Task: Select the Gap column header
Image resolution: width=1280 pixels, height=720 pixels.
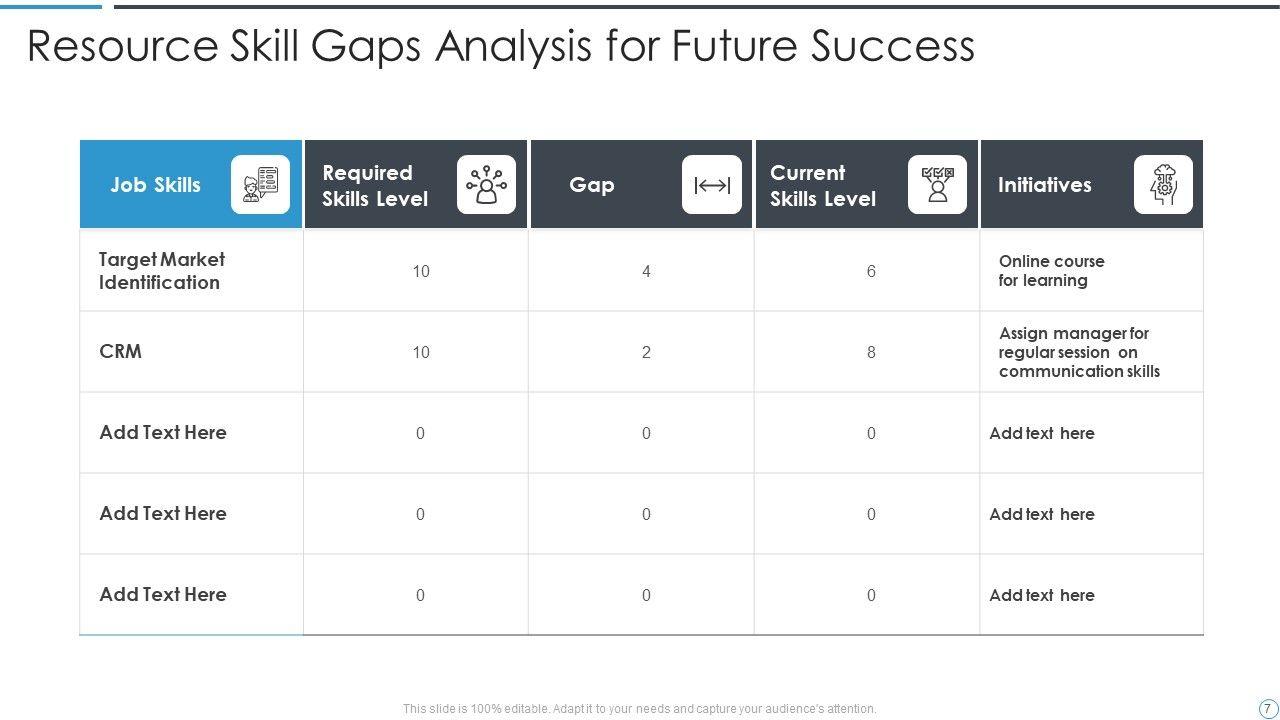Action: point(591,185)
